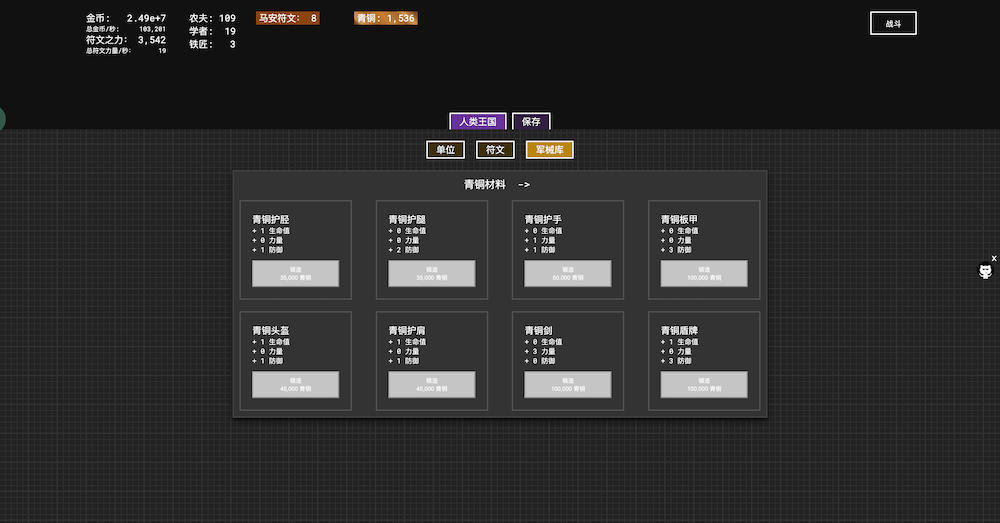1000x523 pixels.
Task: Click the cat mascot icon on right edge
Action: [985, 271]
